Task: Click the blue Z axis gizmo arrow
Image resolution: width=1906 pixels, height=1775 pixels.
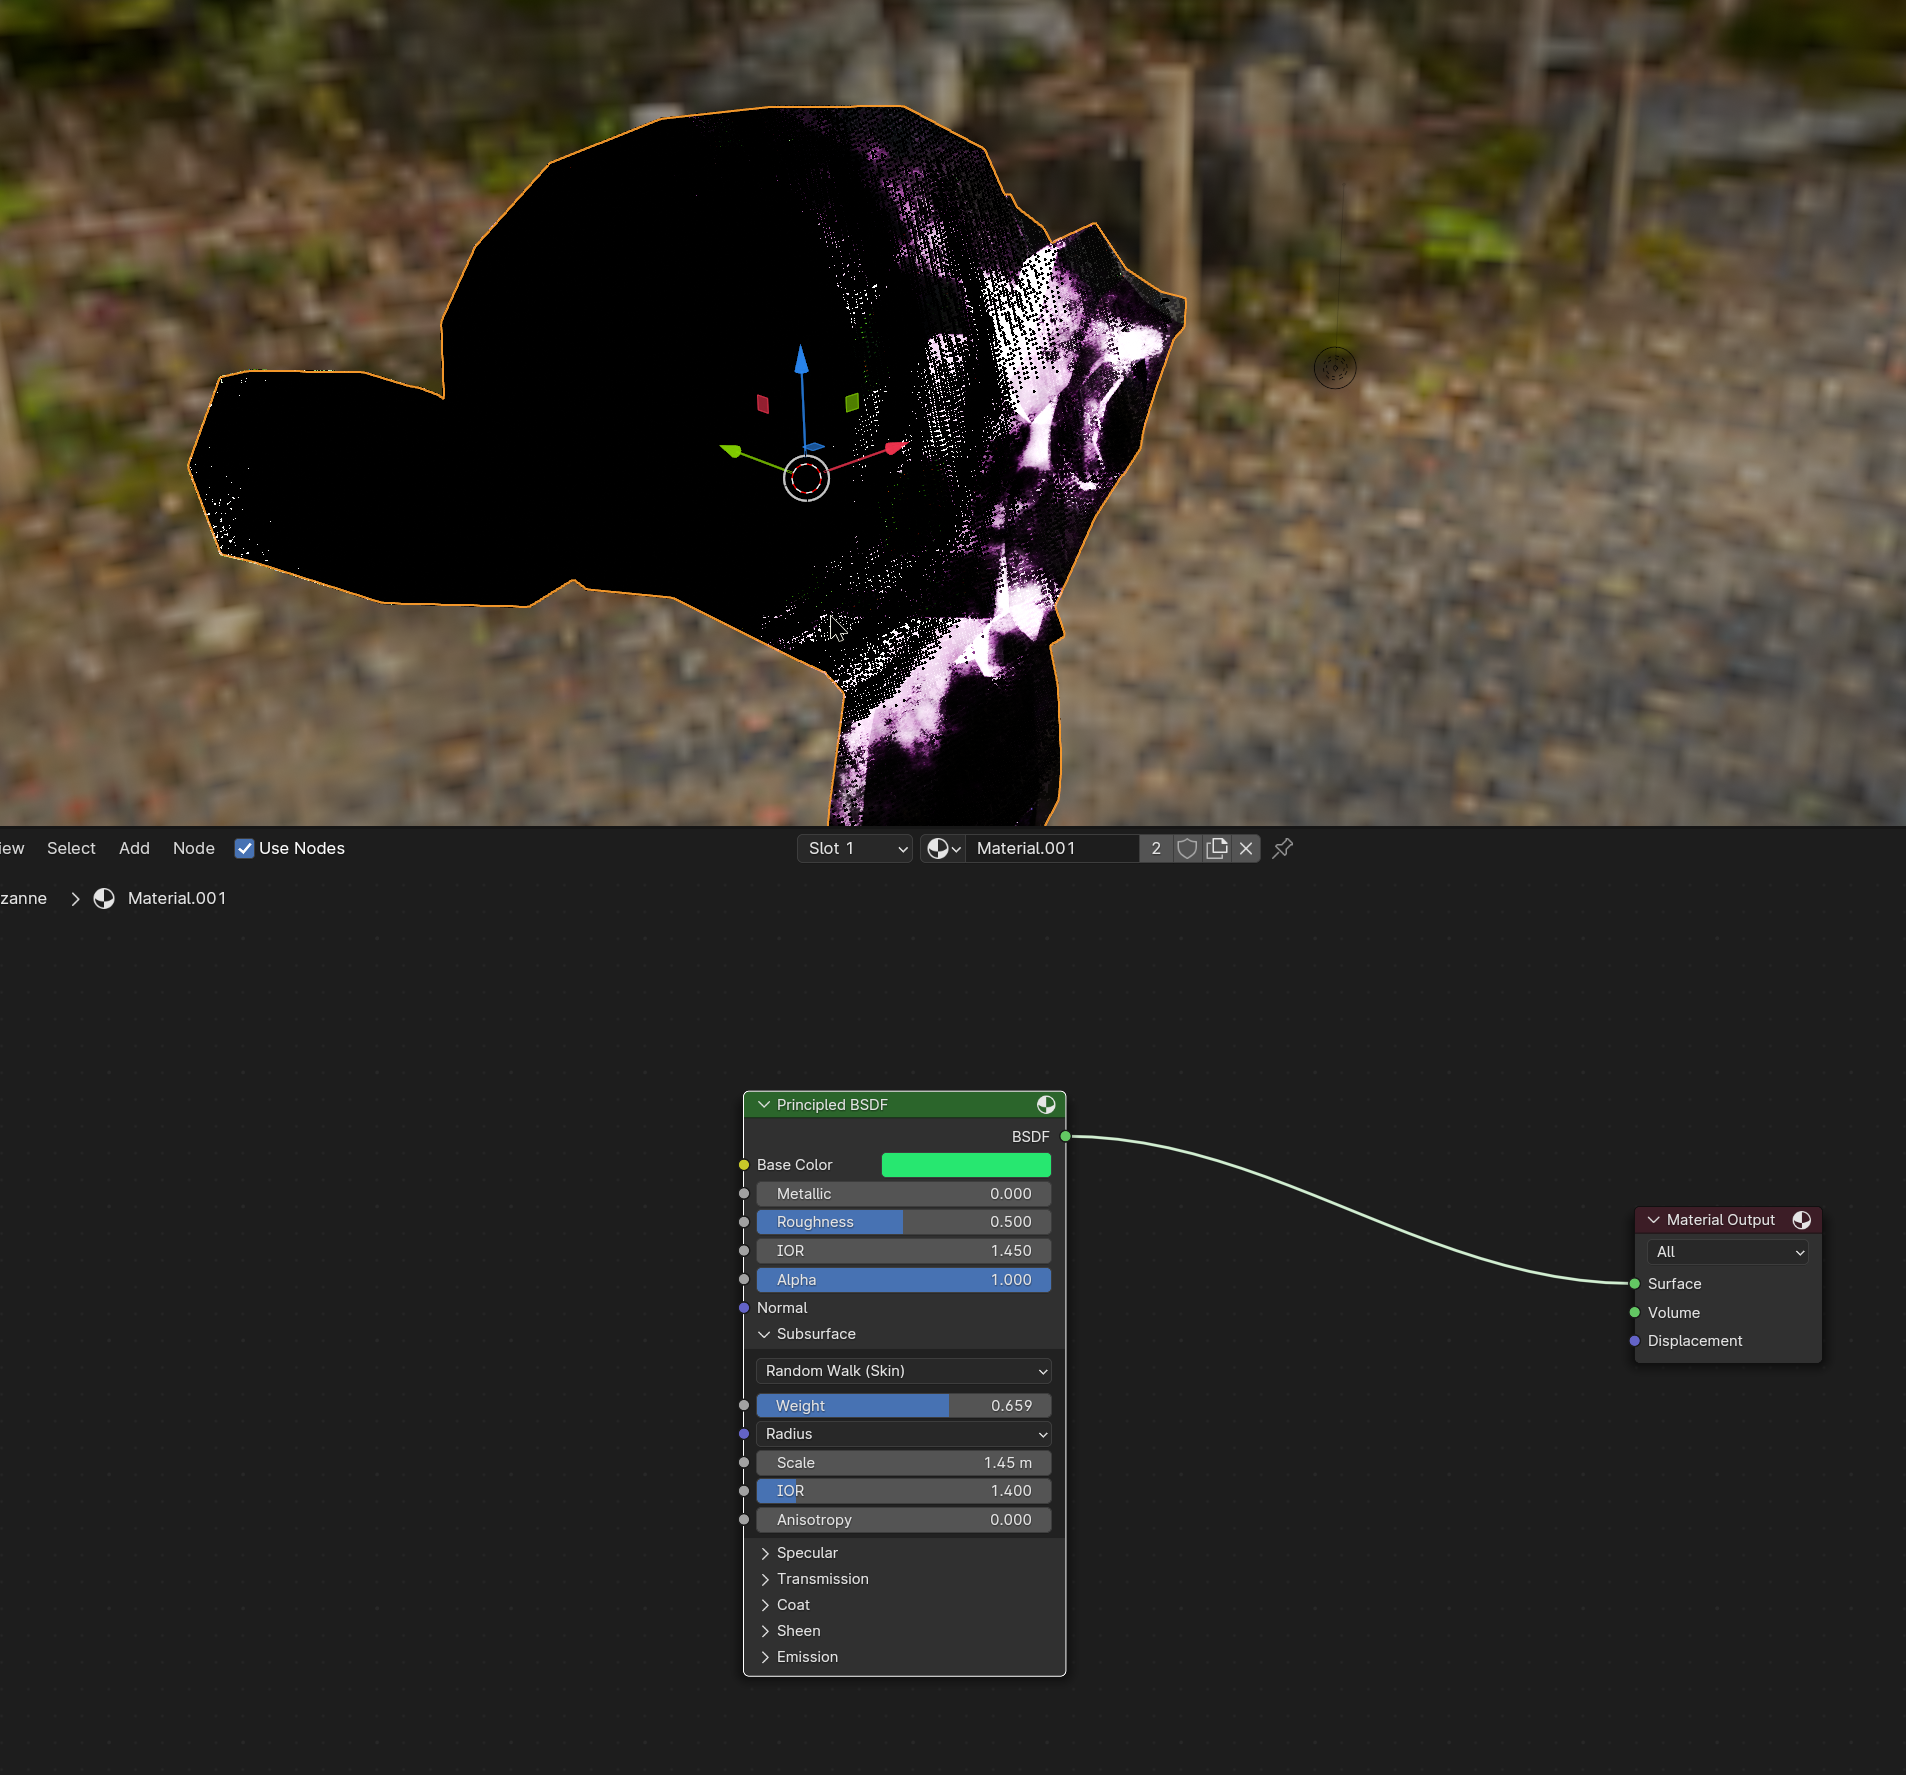Action: point(801,360)
